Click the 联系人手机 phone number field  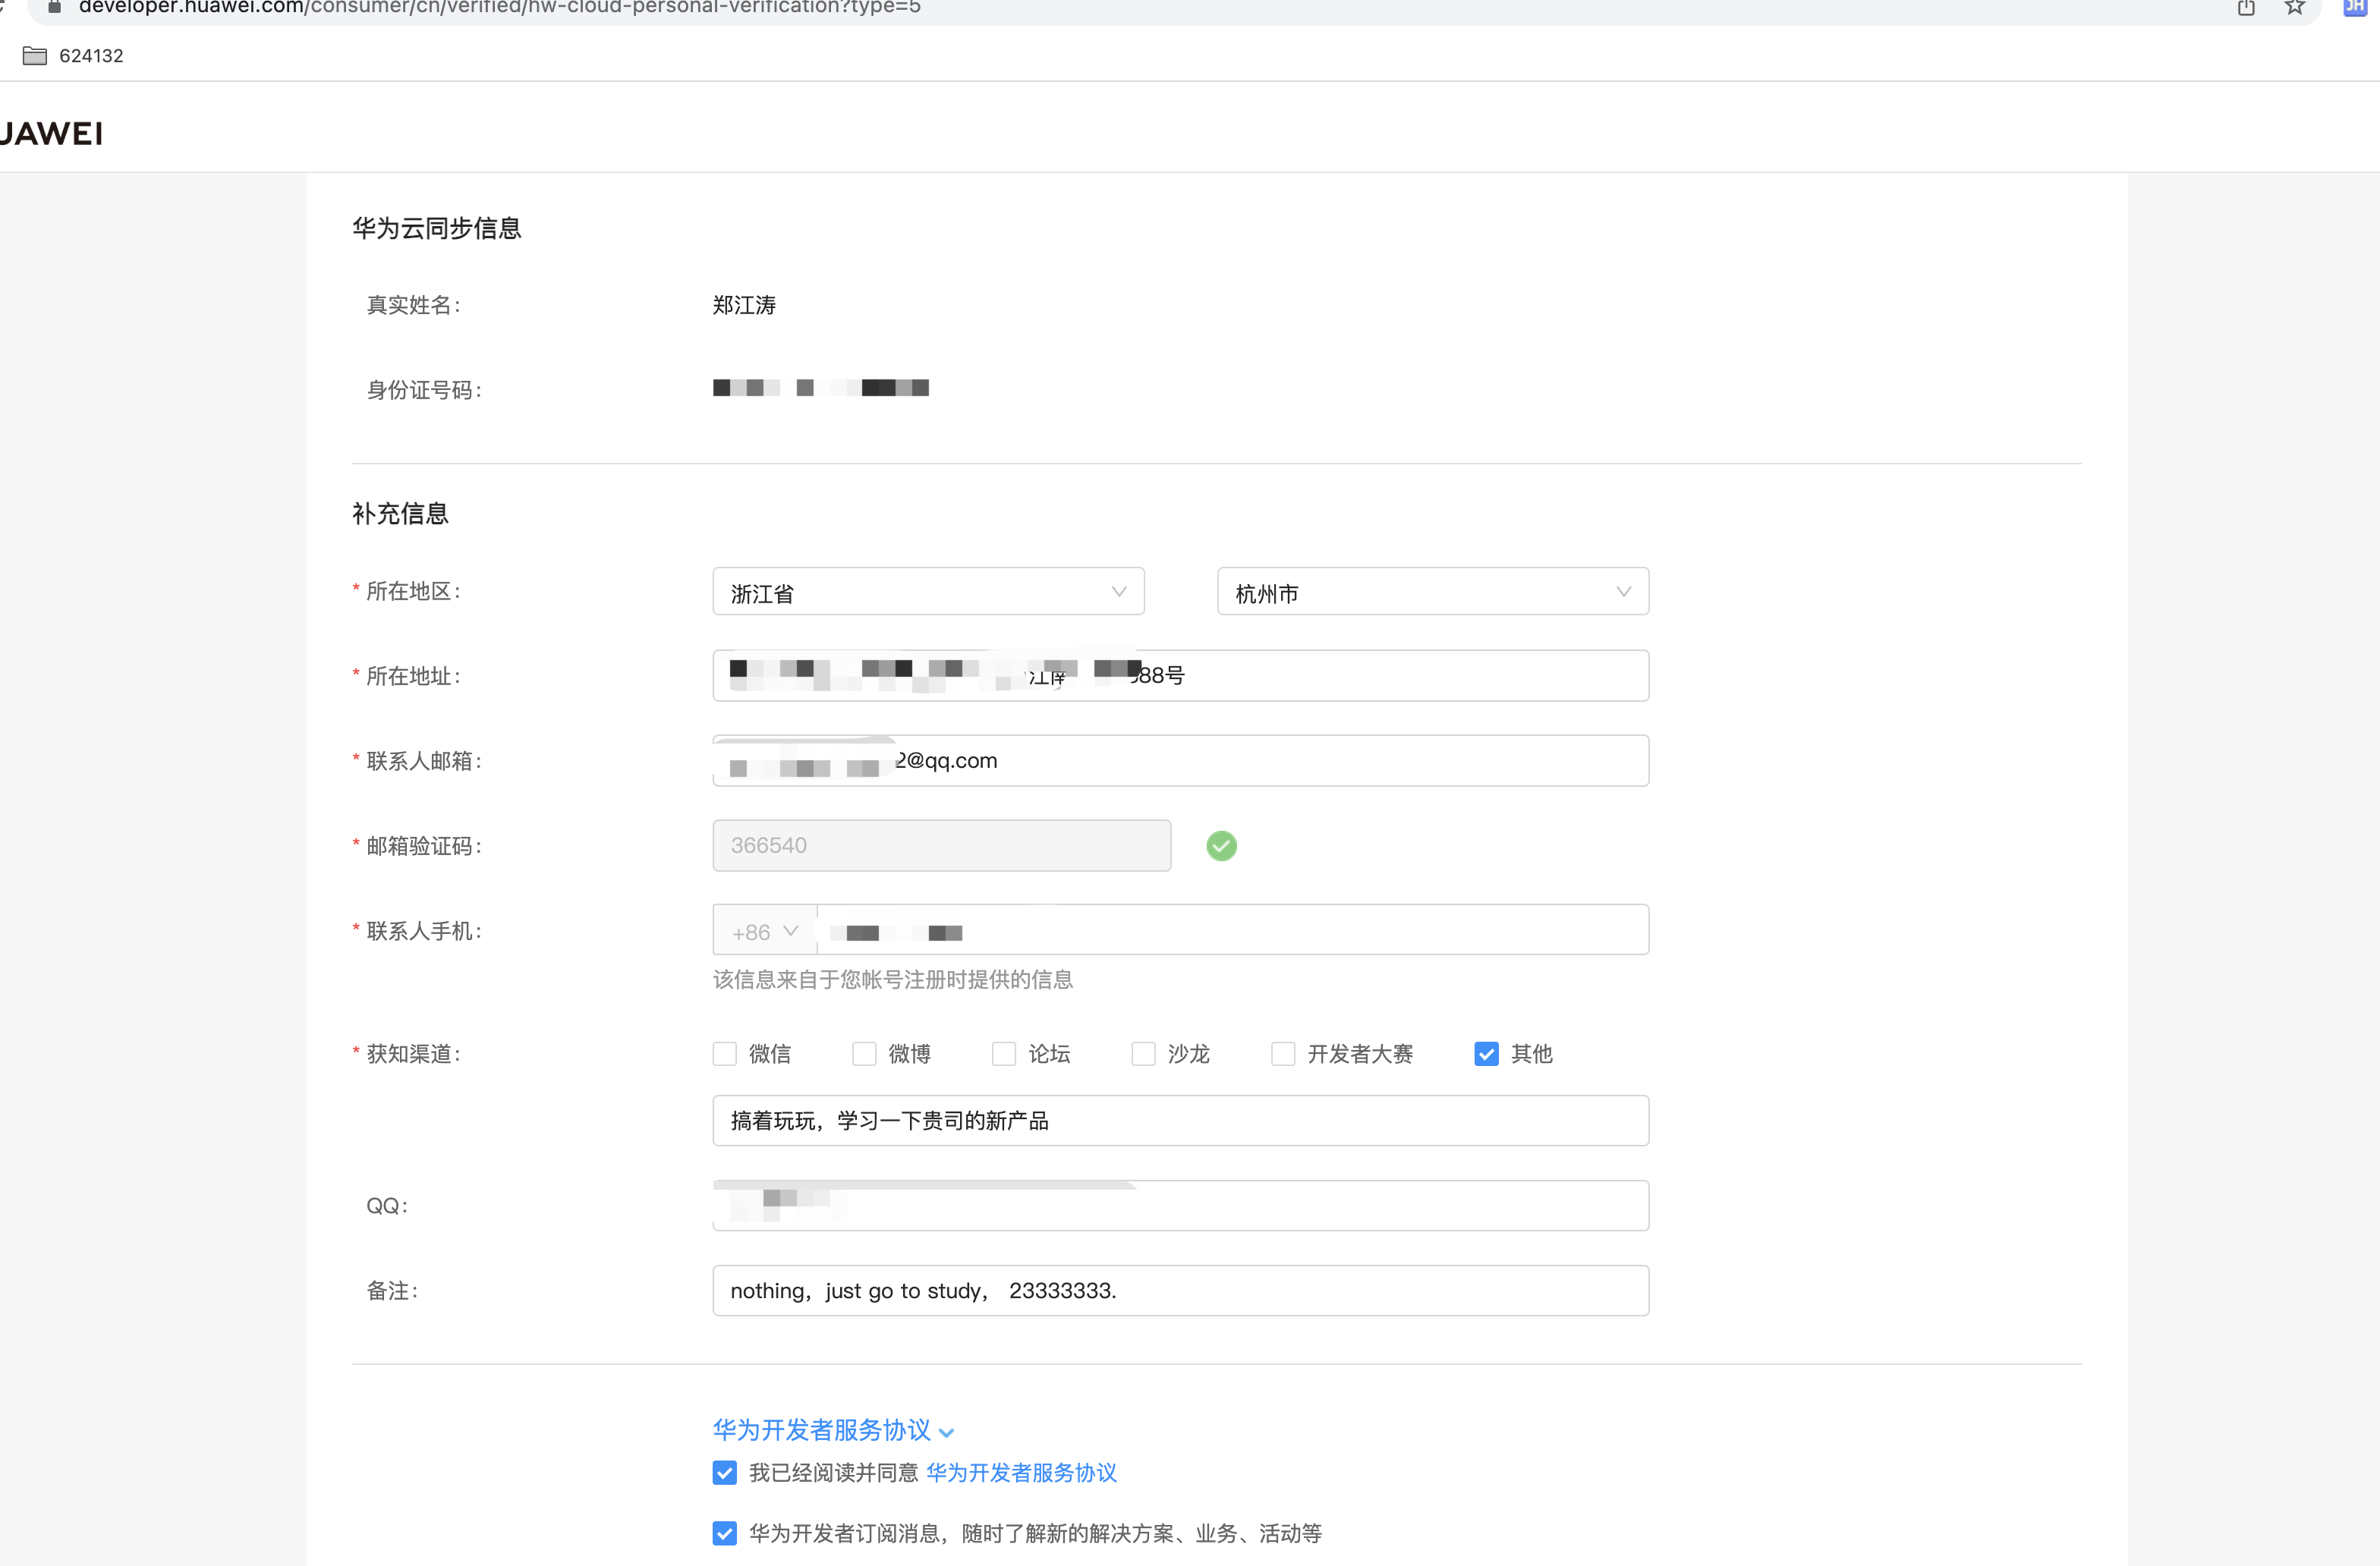1233,931
